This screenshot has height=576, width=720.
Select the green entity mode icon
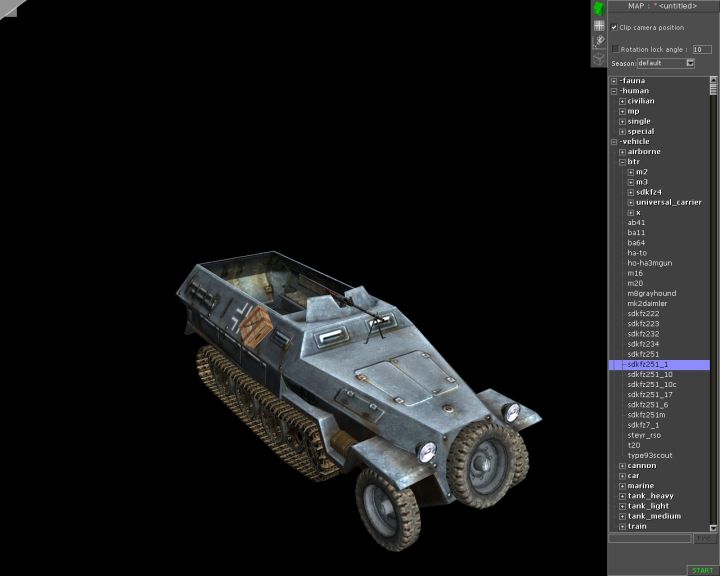599,9
